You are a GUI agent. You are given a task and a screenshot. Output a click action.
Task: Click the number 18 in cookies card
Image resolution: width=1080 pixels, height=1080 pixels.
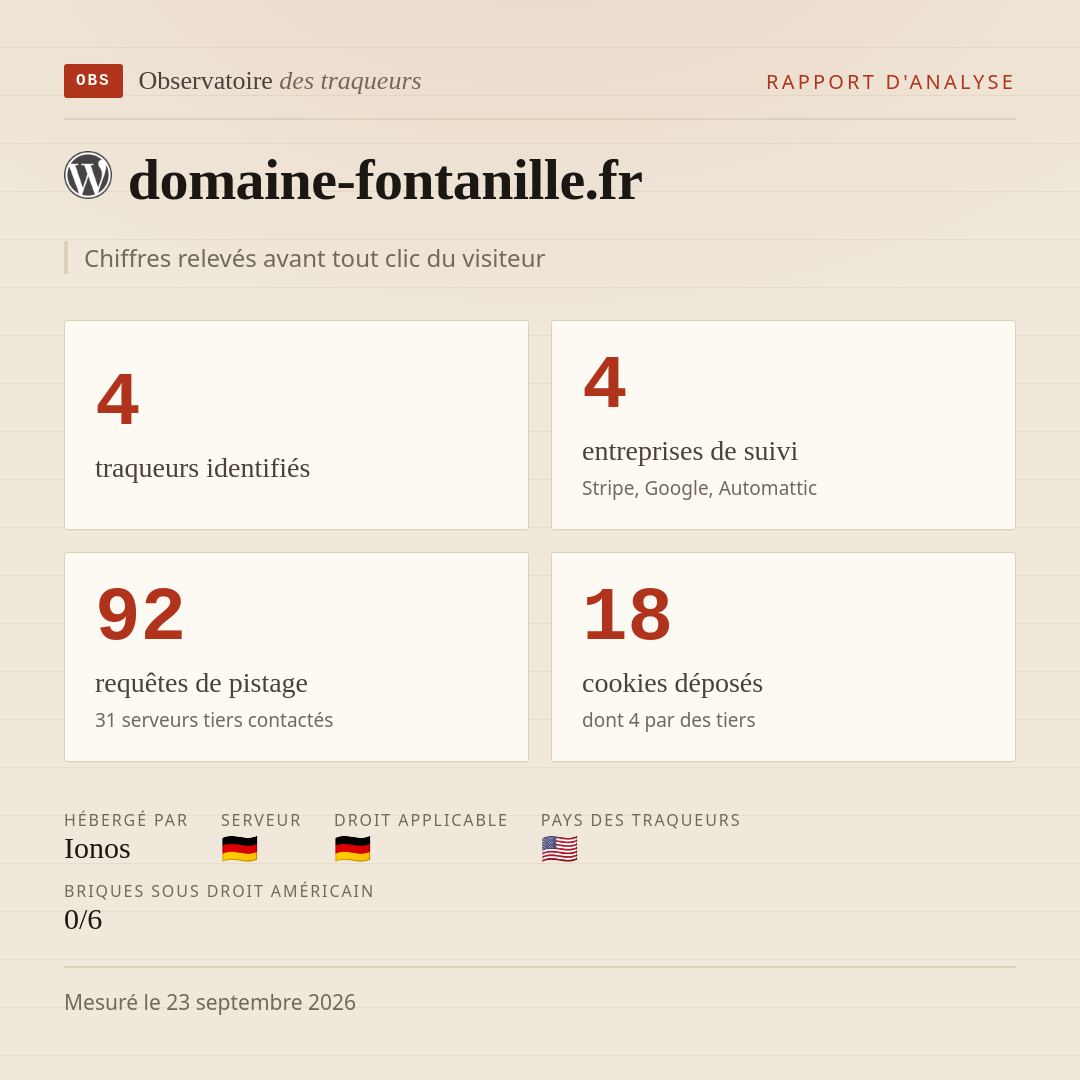click(x=627, y=614)
